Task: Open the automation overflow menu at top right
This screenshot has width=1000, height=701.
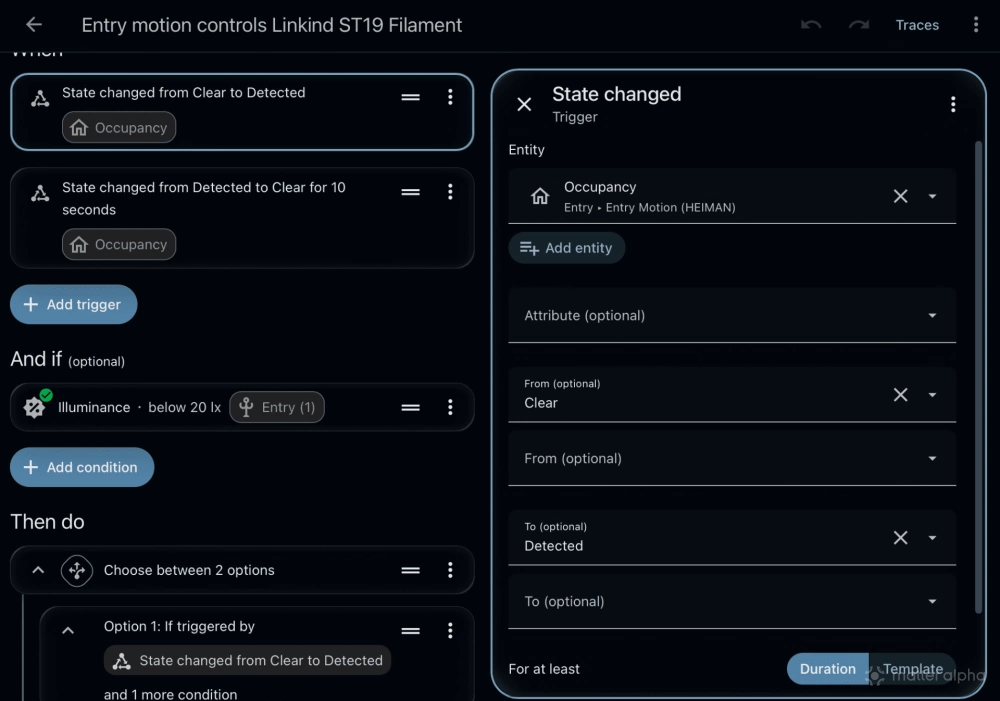Action: coord(976,25)
